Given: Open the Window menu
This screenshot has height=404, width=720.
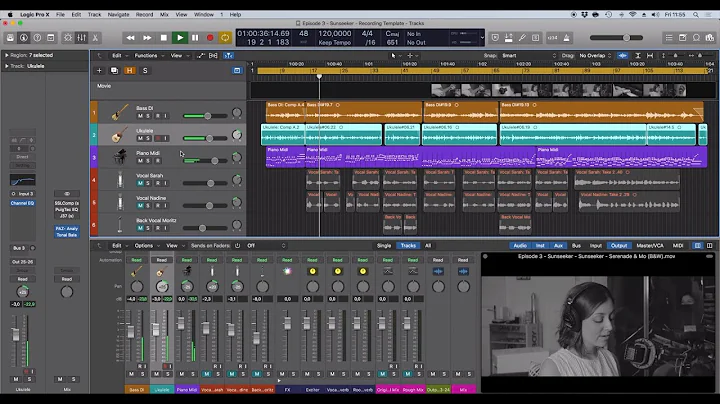Looking at the screenshot, I should tap(204, 15).
